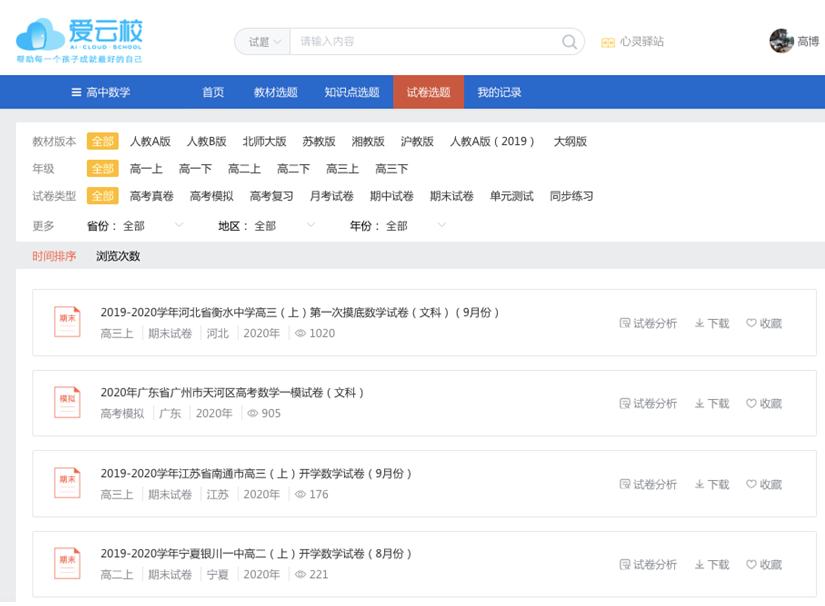The height and width of the screenshot is (606, 825).
Task: Open 心灵驿站 via its icon
Action: click(x=608, y=42)
